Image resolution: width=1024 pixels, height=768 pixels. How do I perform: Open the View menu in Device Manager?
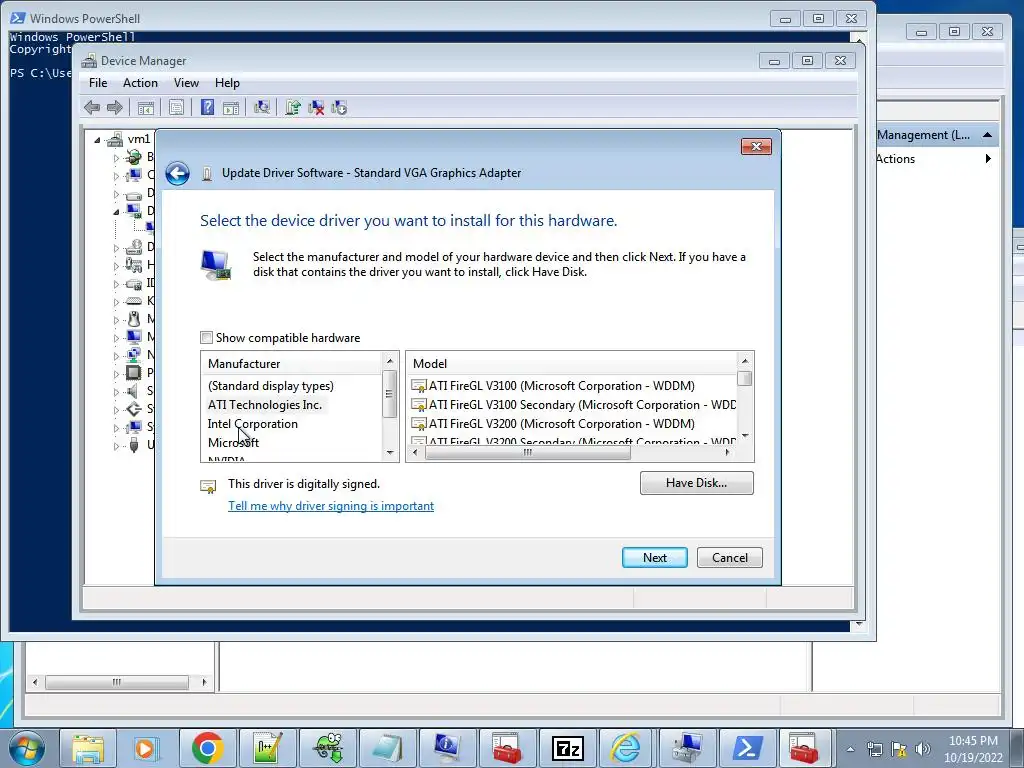tap(186, 83)
